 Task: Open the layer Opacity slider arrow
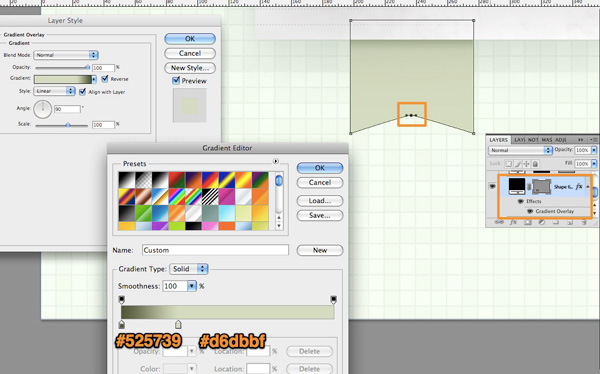coord(594,150)
